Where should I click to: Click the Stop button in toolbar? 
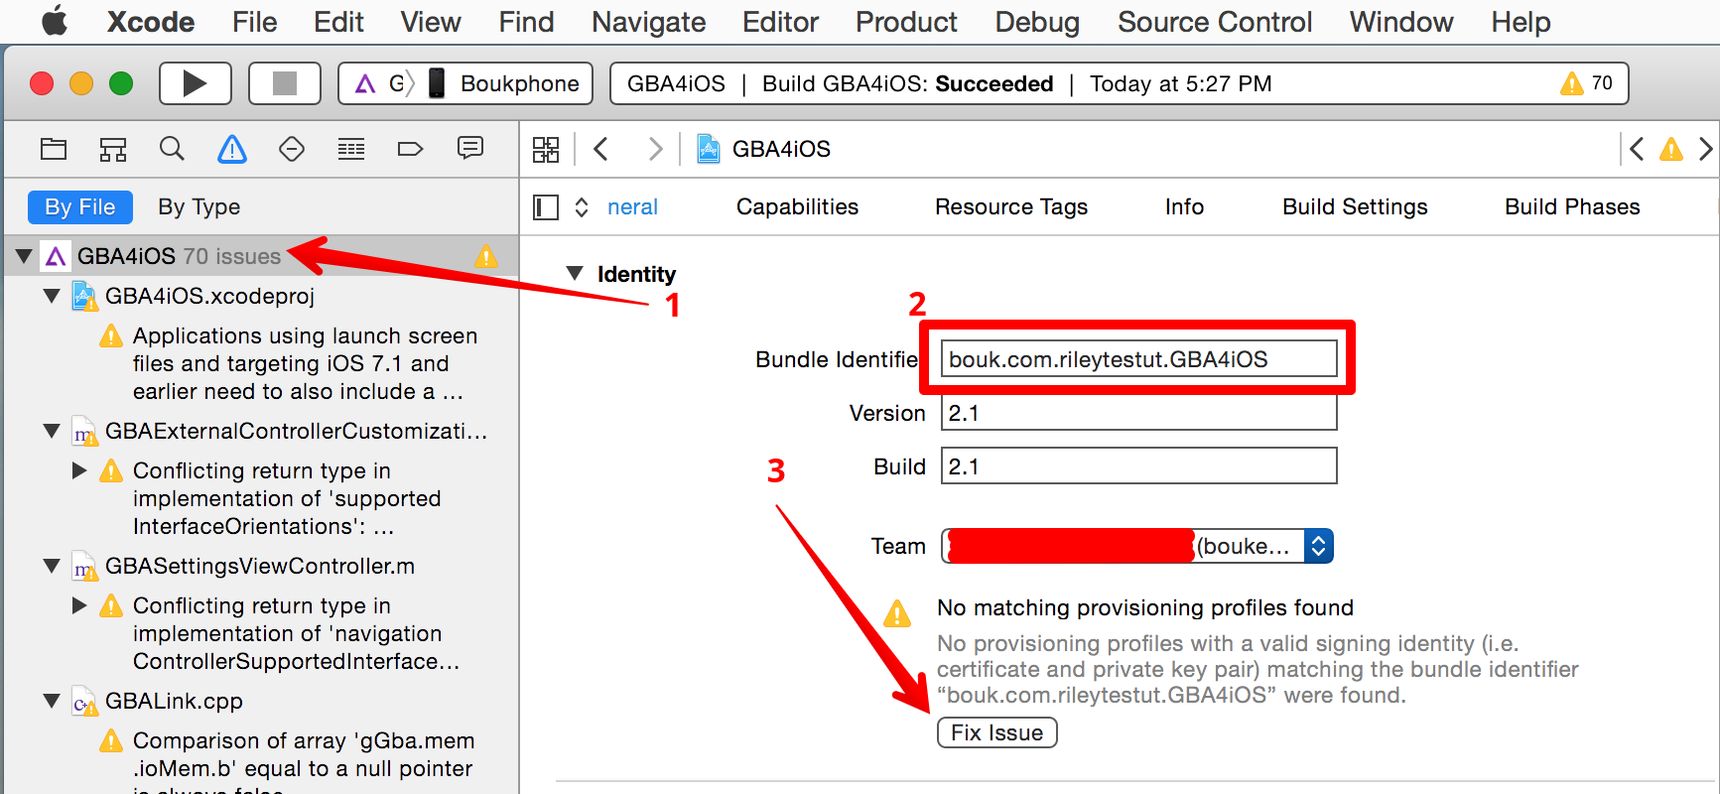point(285,83)
